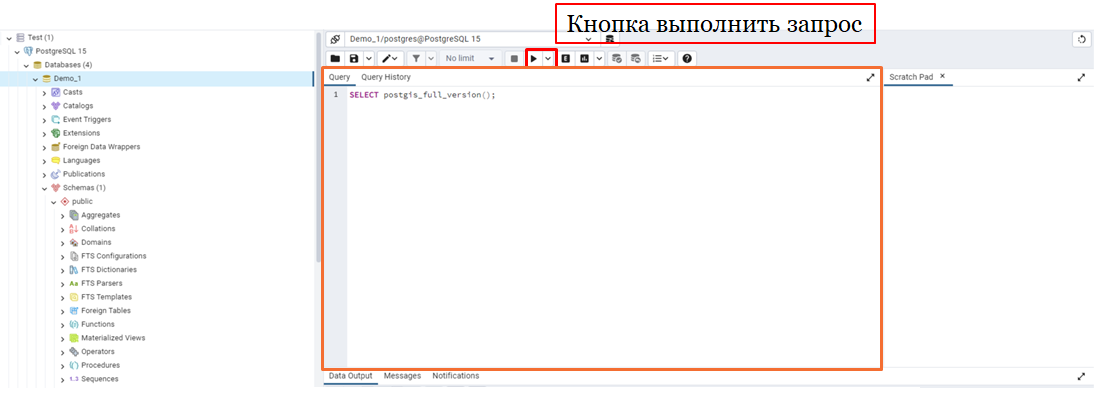Expand the save options arrow
The width and height of the screenshot is (1094, 394).
click(x=368, y=59)
